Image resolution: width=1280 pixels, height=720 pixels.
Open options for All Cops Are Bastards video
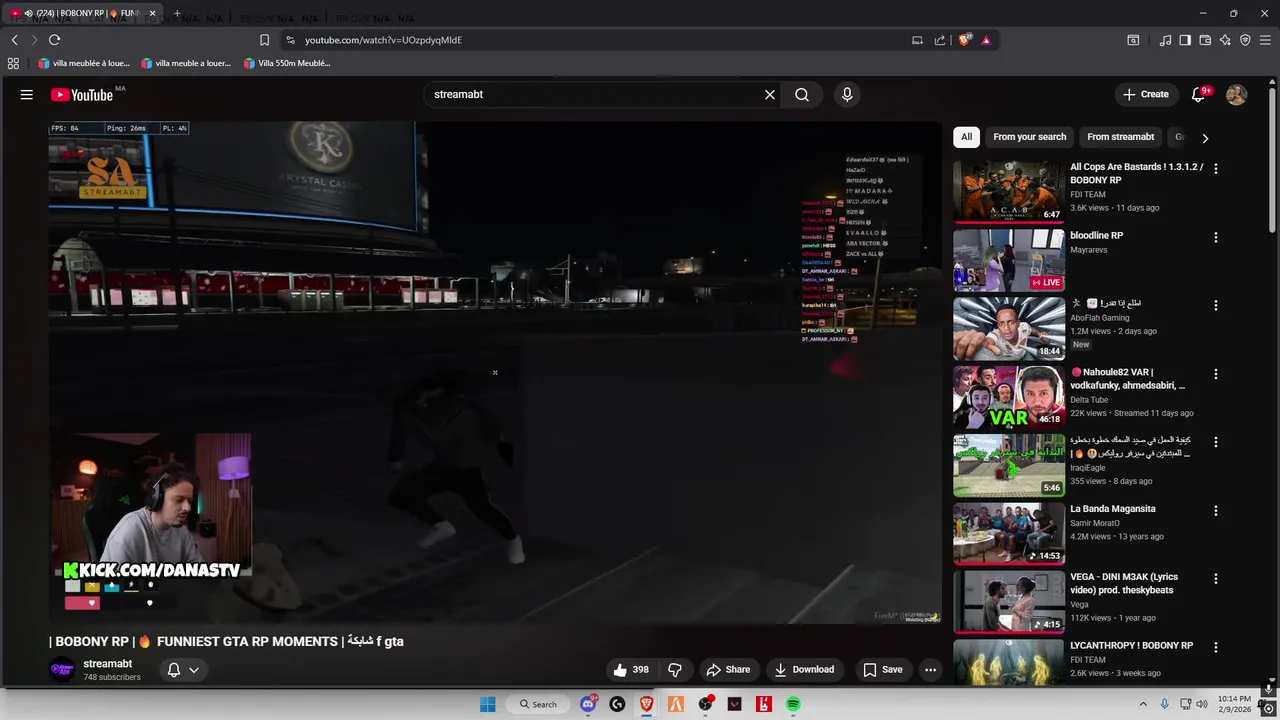point(1216,169)
